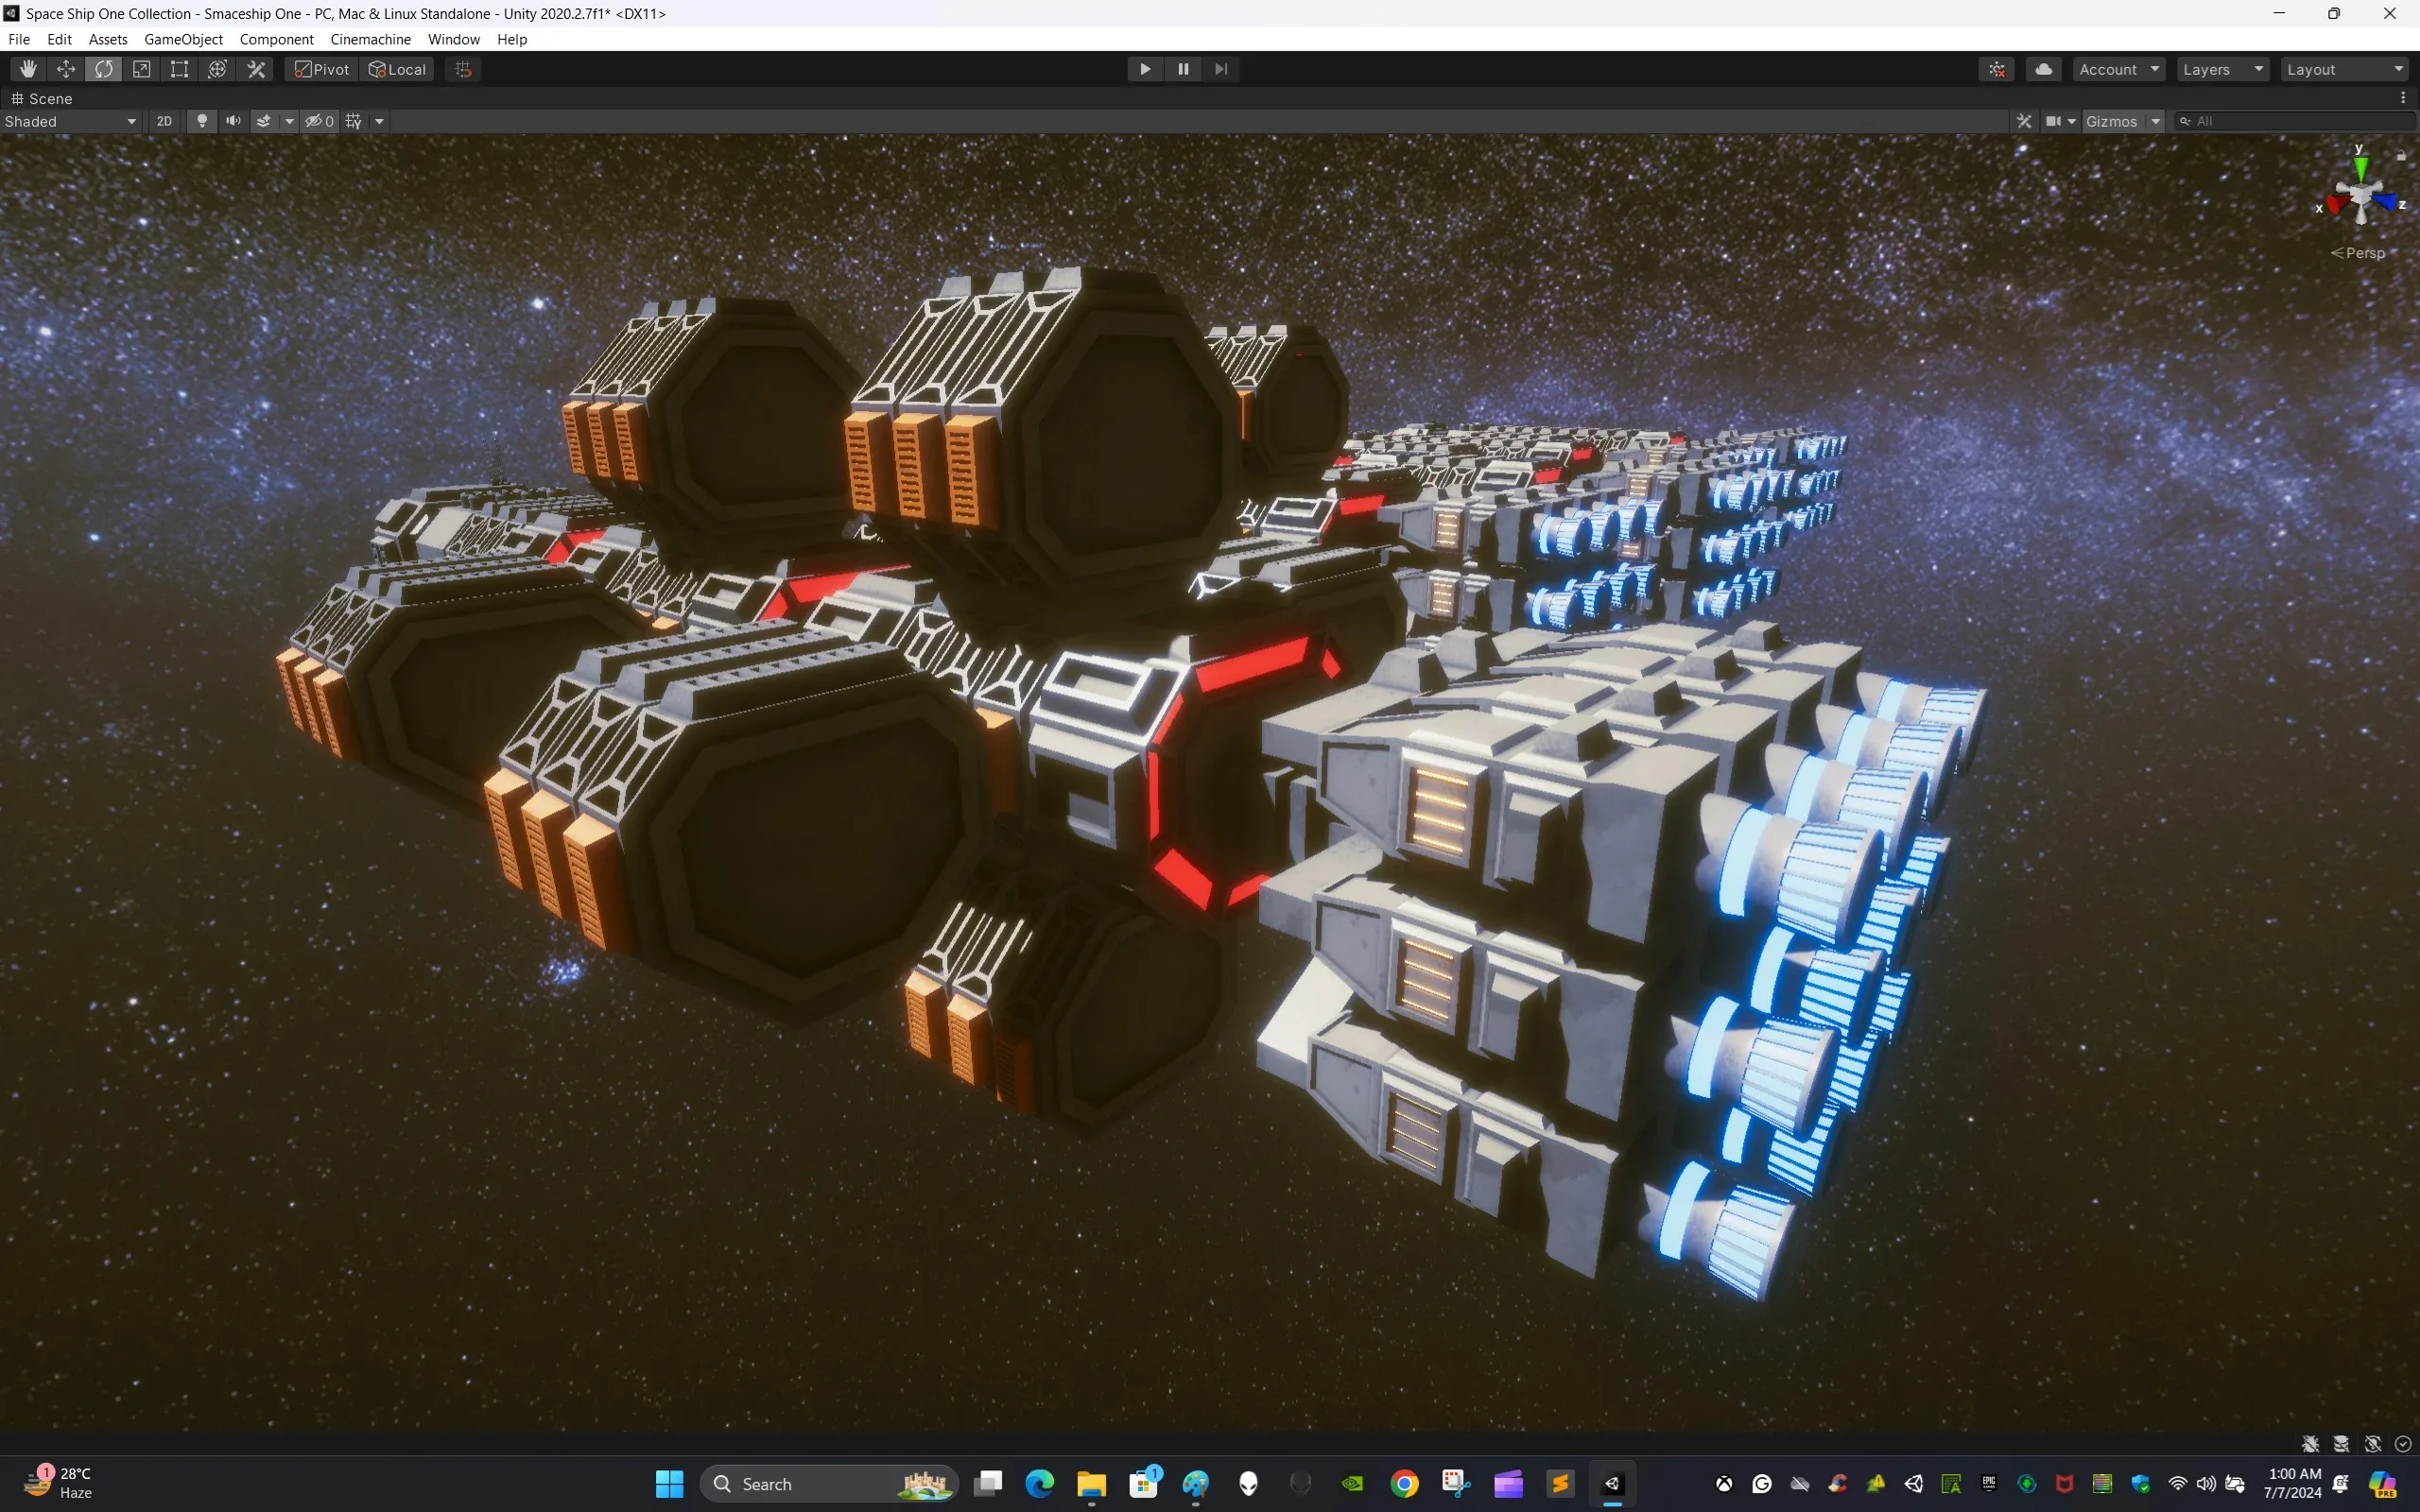Mute scene view audio
The height and width of the screenshot is (1512, 2420).
pos(233,120)
